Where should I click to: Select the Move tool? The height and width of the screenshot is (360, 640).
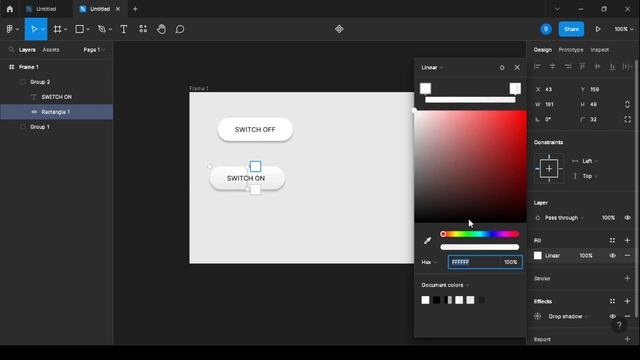coord(34,29)
